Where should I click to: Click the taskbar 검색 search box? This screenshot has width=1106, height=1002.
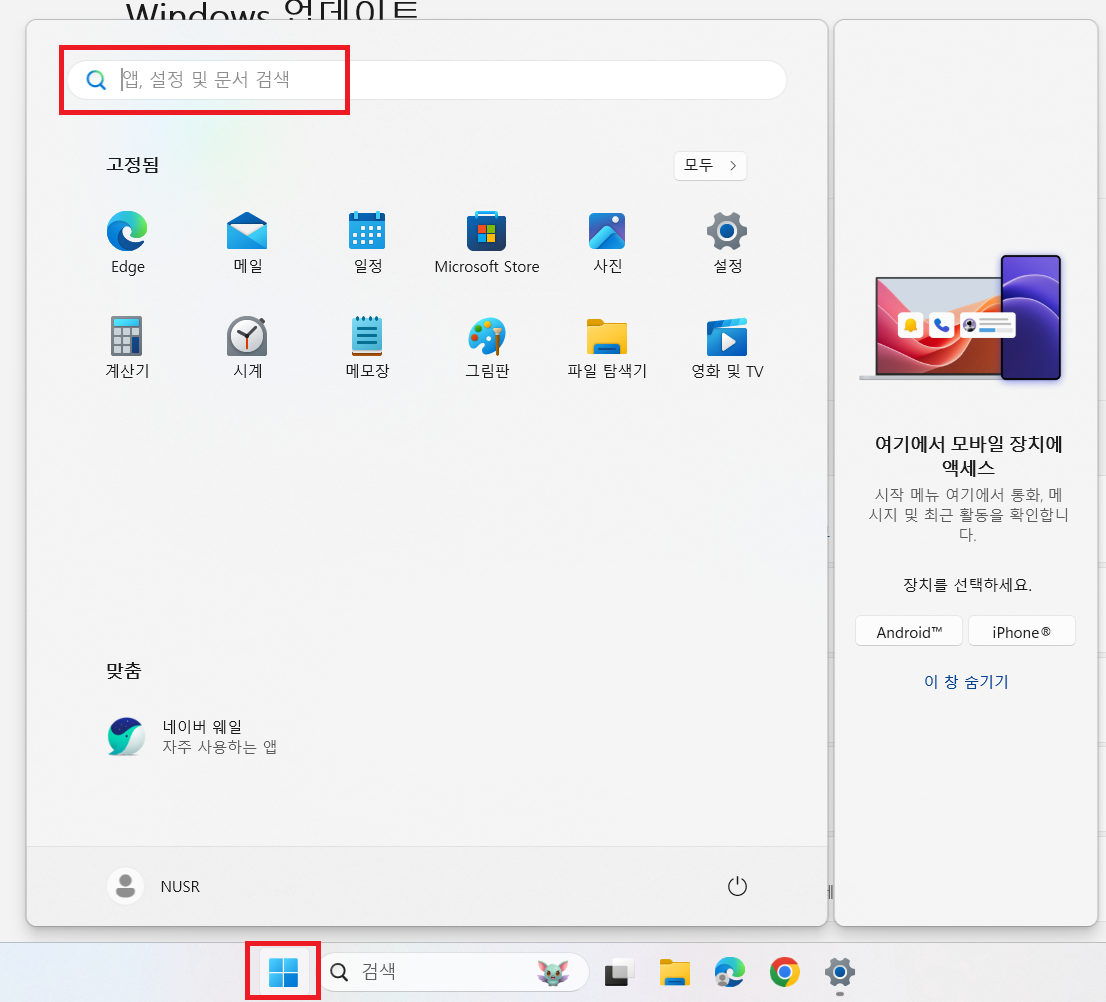[454, 972]
